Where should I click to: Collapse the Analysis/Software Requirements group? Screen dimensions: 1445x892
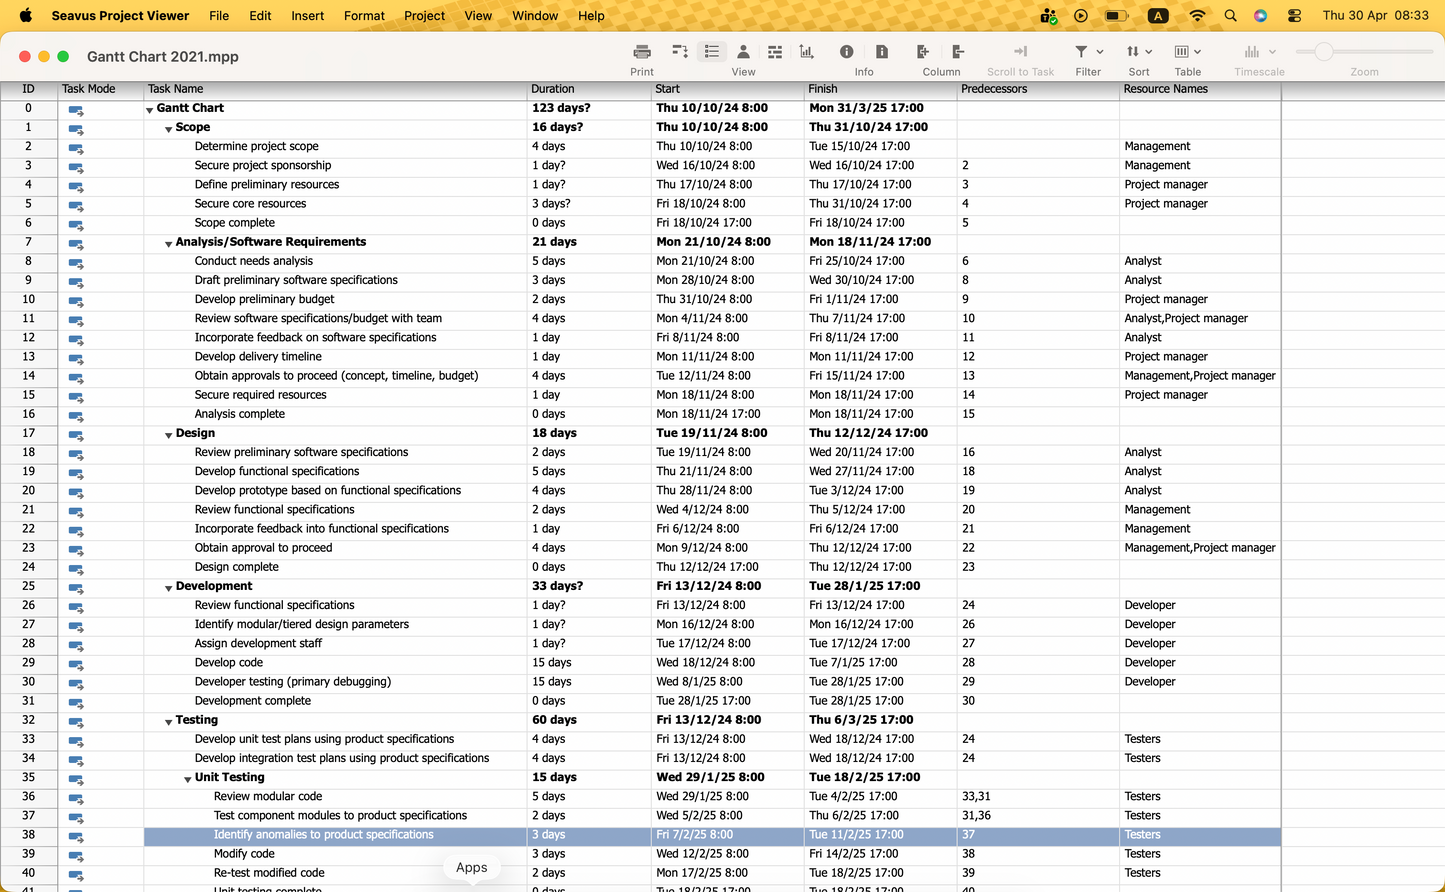click(x=168, y=244)
